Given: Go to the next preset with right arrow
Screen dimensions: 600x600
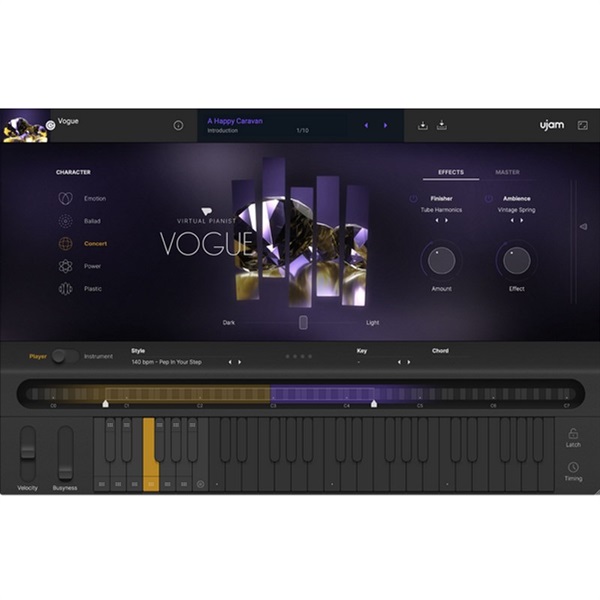Looking at the screenshot, I should pos(386,125).
